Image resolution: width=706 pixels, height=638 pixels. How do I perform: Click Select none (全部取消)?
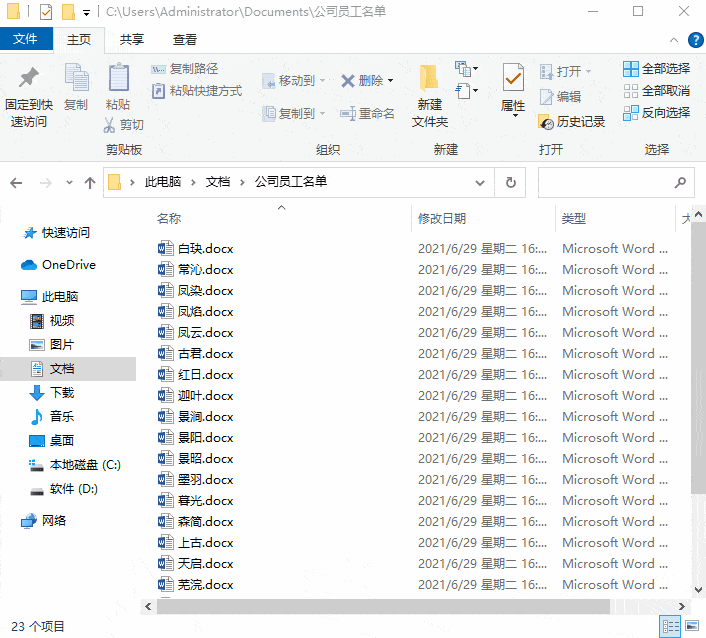coord(656,91)
